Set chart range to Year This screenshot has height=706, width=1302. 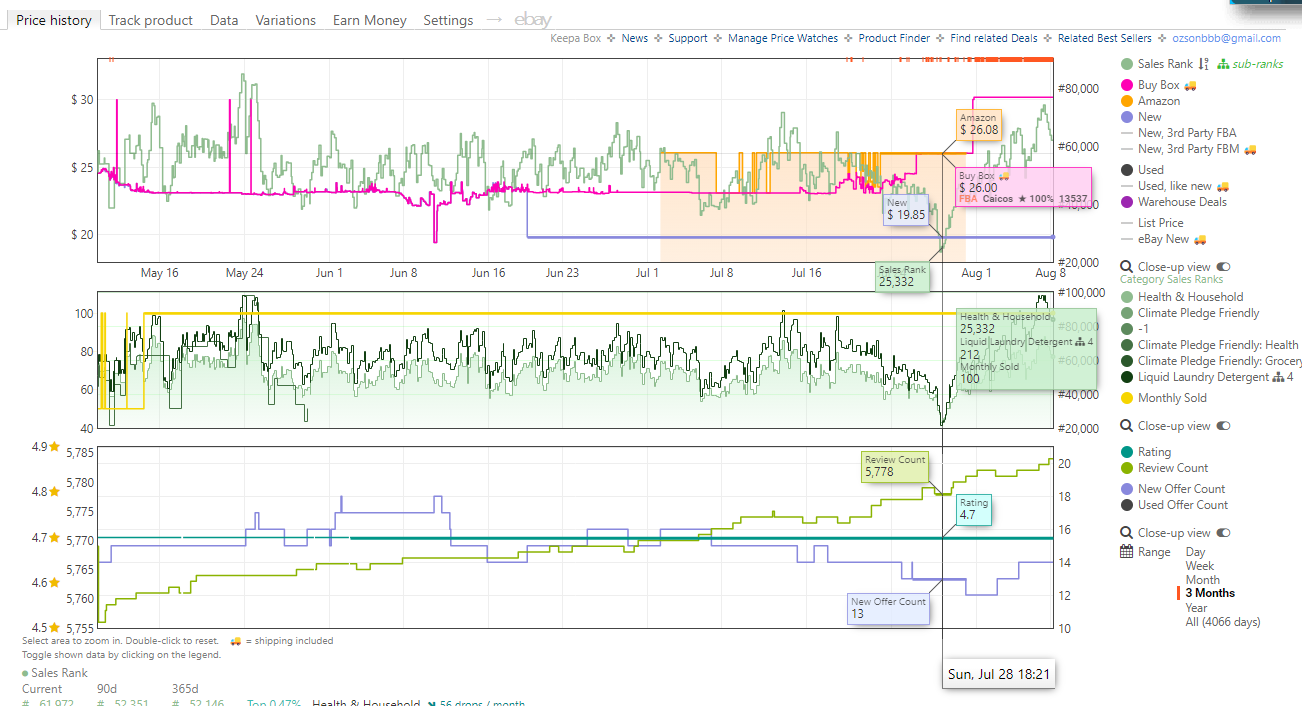(x=1196, y=607)
